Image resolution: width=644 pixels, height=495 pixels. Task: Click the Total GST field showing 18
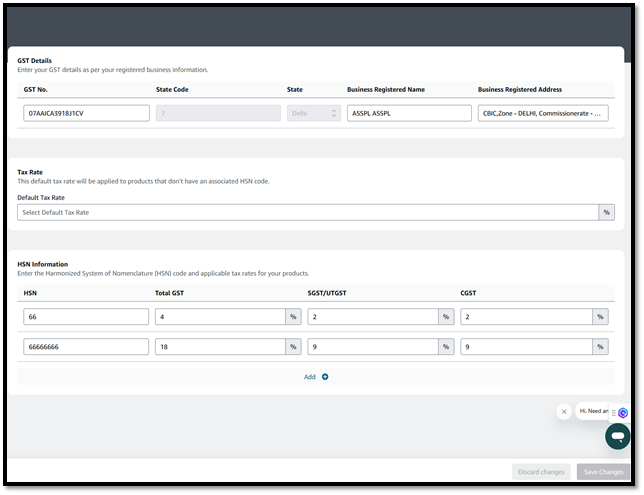[220, 347]
